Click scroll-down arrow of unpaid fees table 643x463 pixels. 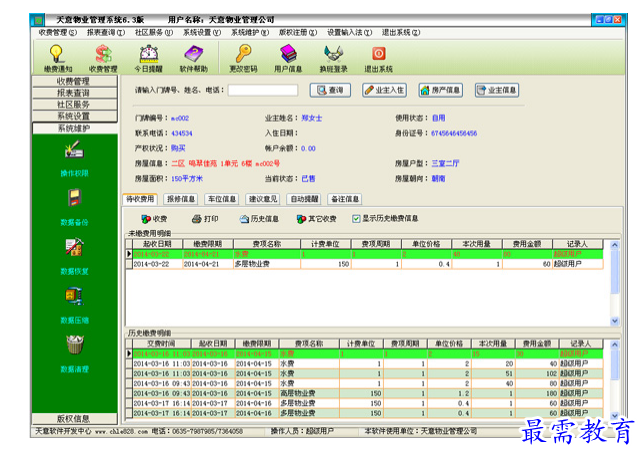[x=614, y=321]
